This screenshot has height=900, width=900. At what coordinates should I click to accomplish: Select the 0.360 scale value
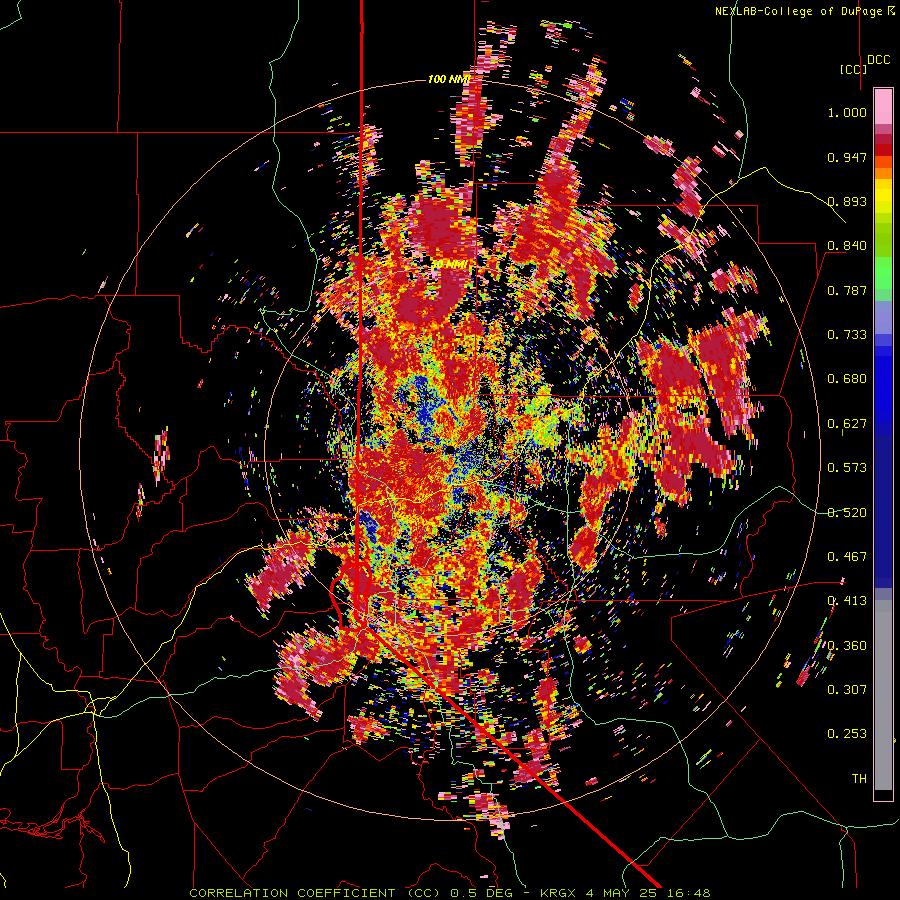(x=847, y=646)
